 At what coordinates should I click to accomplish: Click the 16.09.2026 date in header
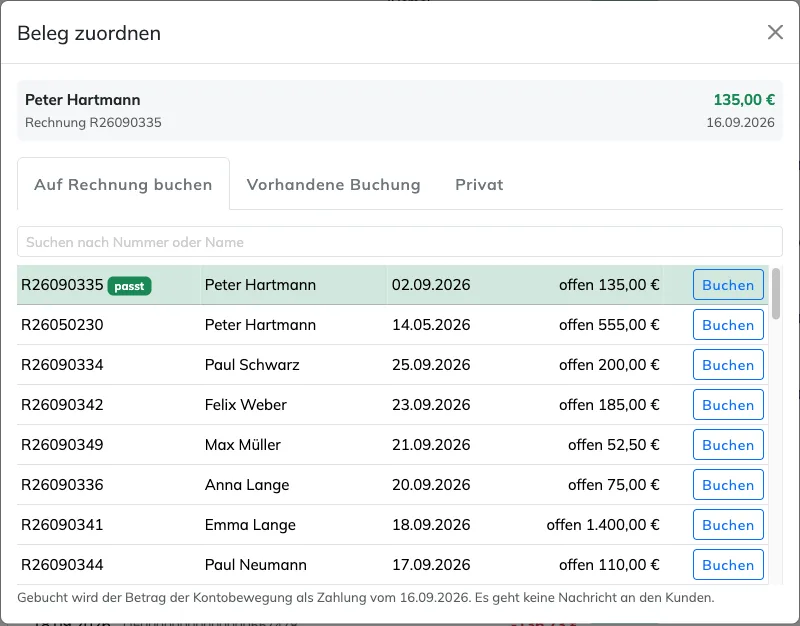pyautogui.click(x=740, y=122)
